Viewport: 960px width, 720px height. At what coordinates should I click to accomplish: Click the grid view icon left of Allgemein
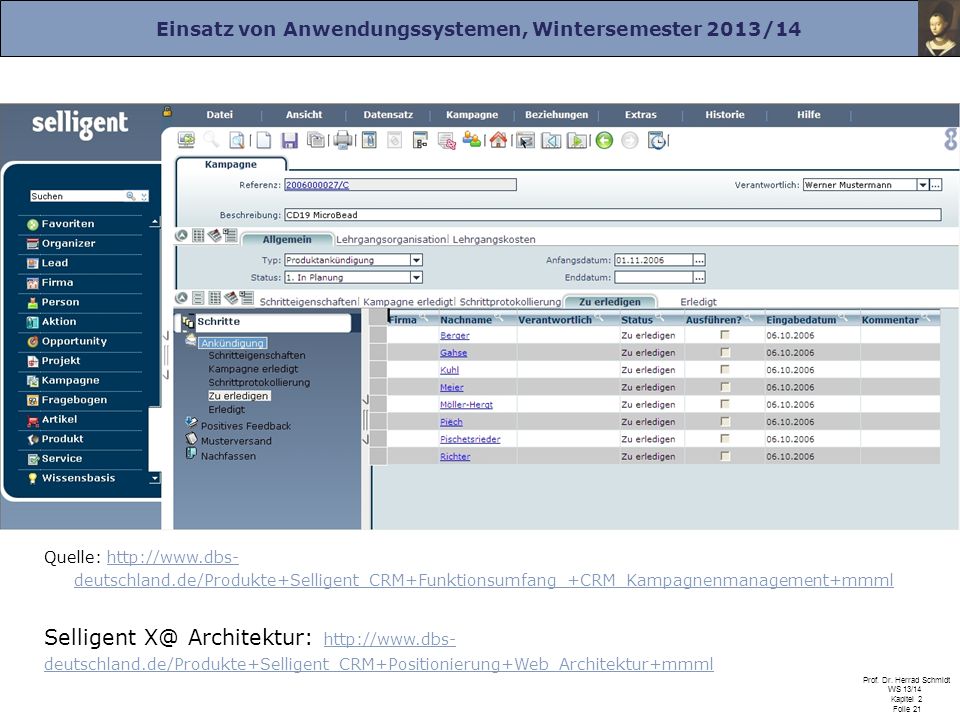[x=198, y=236]
